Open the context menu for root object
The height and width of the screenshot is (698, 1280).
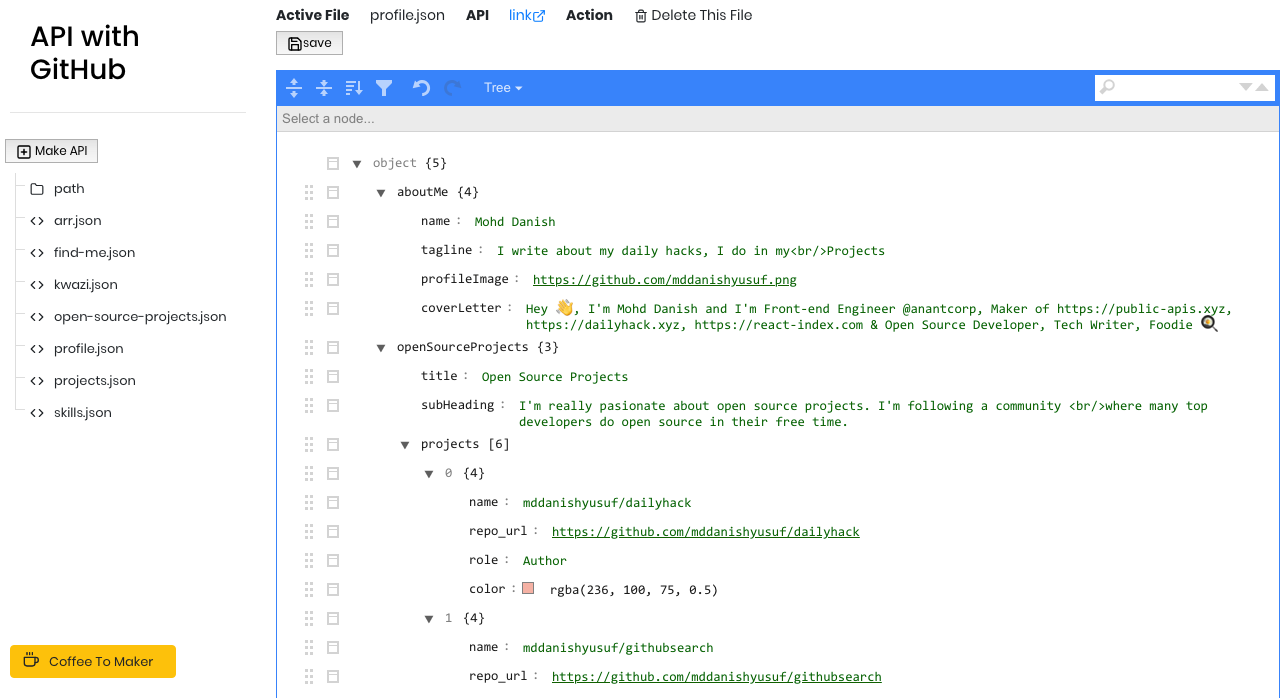coord(333,163)
